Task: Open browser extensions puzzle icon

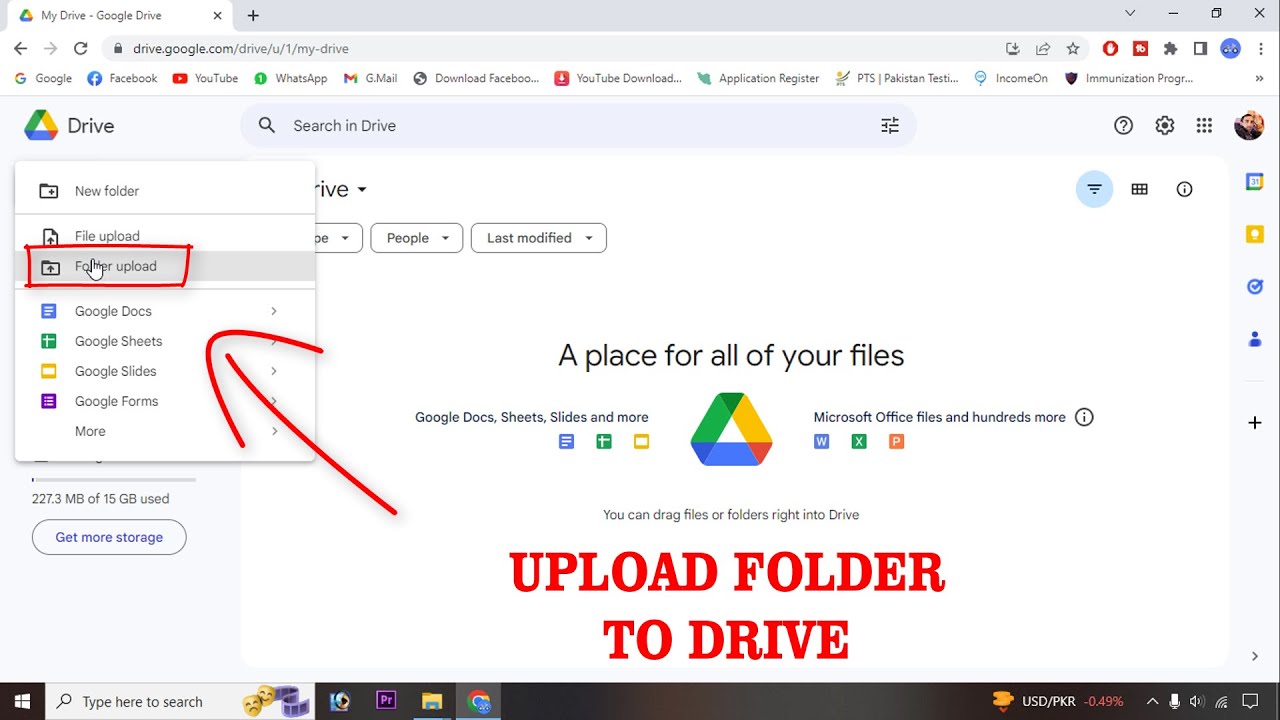Action: point(1171,48)
